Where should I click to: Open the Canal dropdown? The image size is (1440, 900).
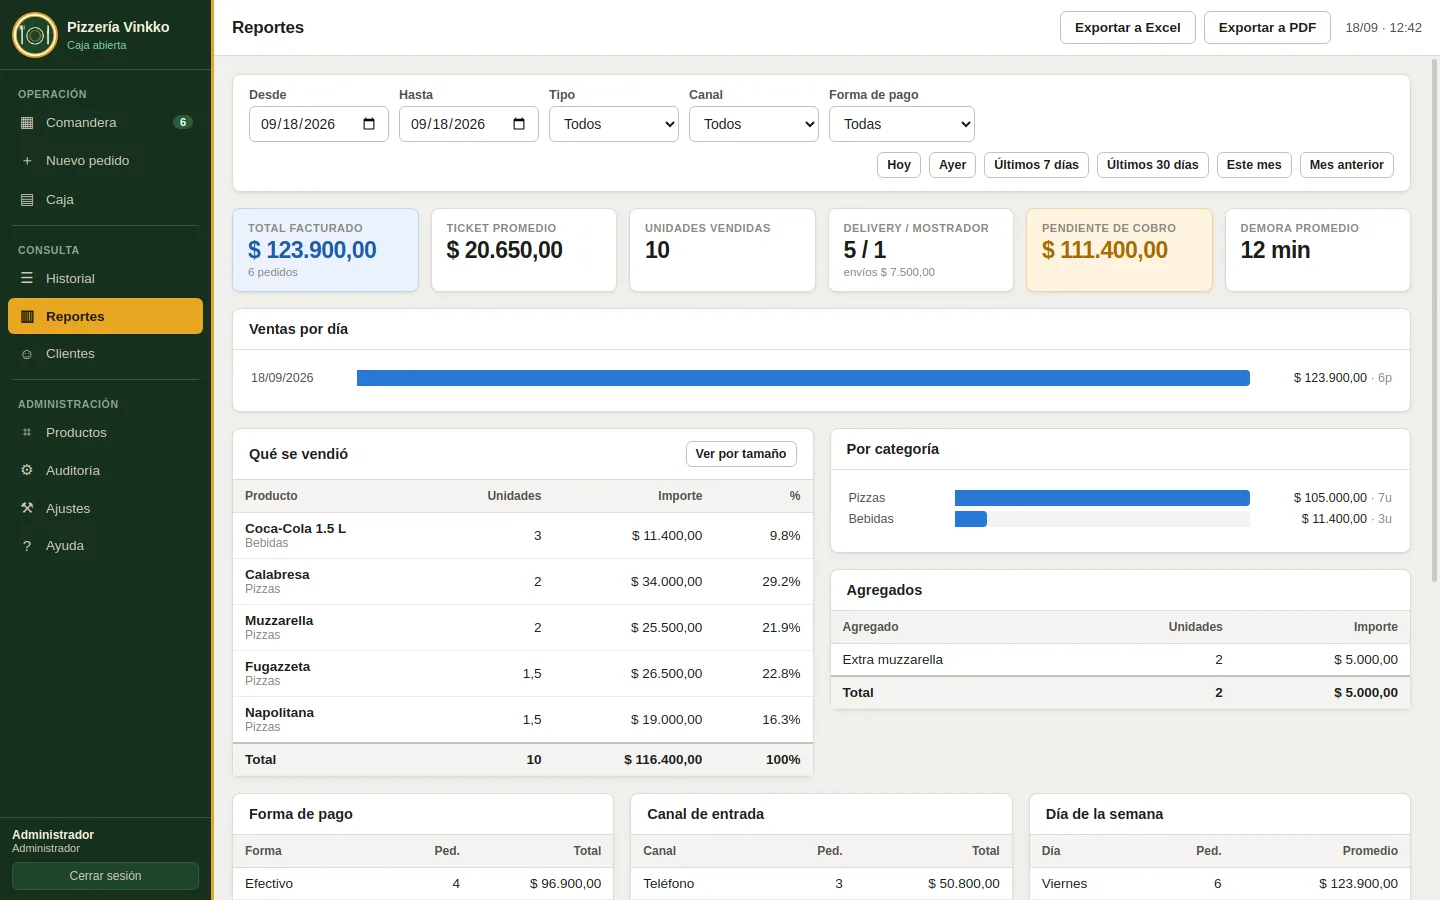click(x=754, y=124)
